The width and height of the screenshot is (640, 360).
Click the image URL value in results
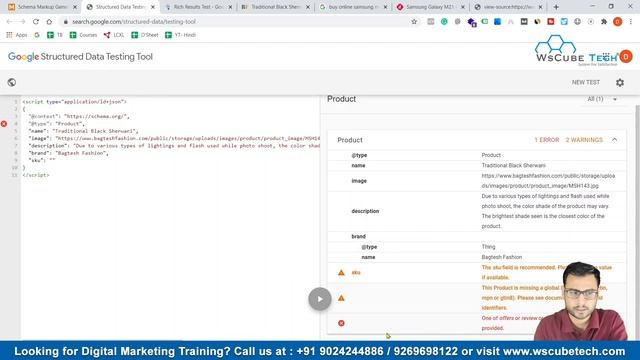548,181
